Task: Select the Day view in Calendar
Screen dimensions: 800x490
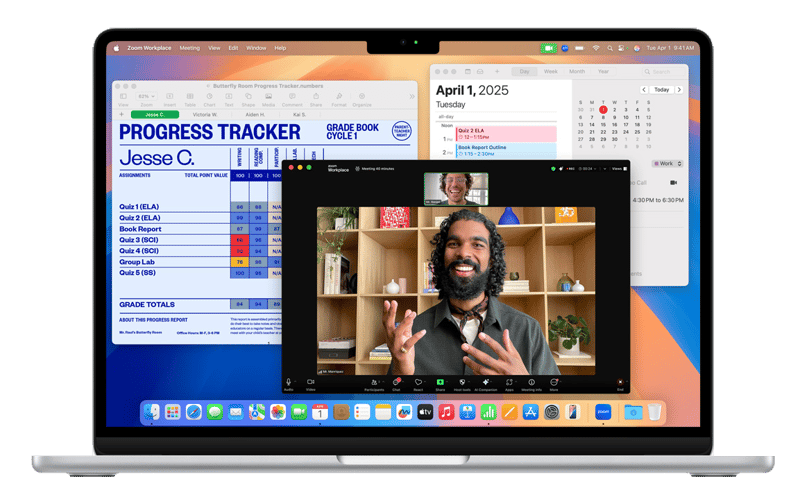Action: (524, 71)
